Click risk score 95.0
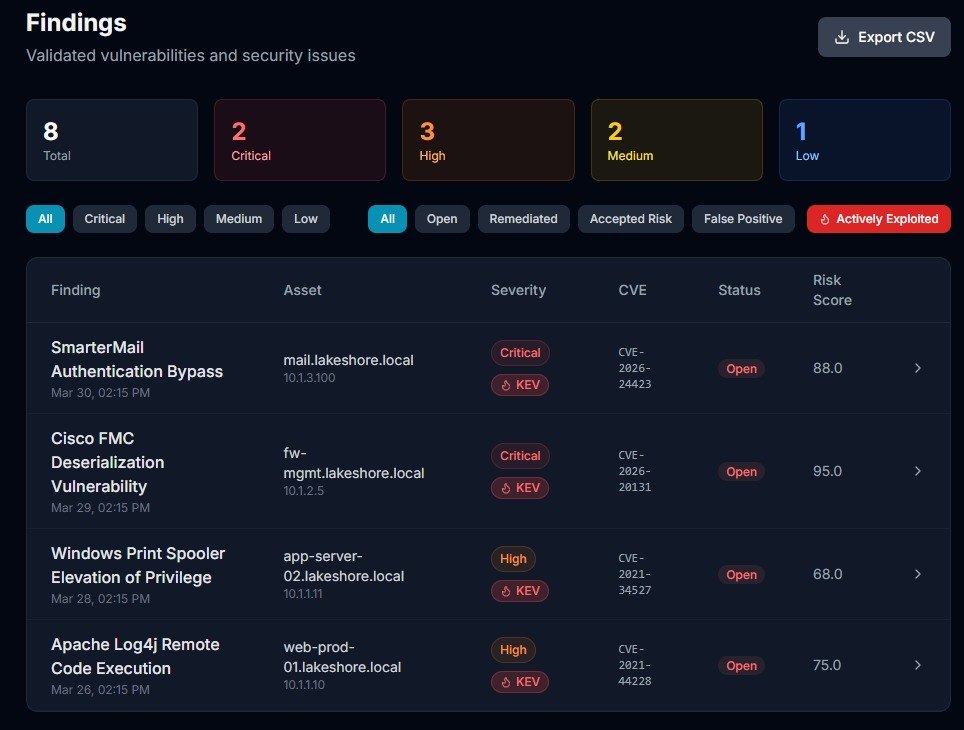This screenshot has width=964, height=730. coord(828,471)
